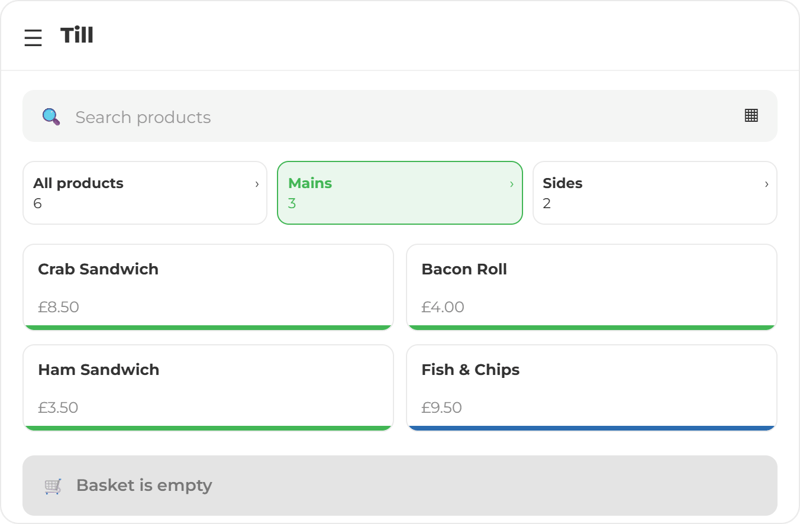Click the green bar under Crab Sandwich
Screen dimensions: 800x524
coord(208,328)
